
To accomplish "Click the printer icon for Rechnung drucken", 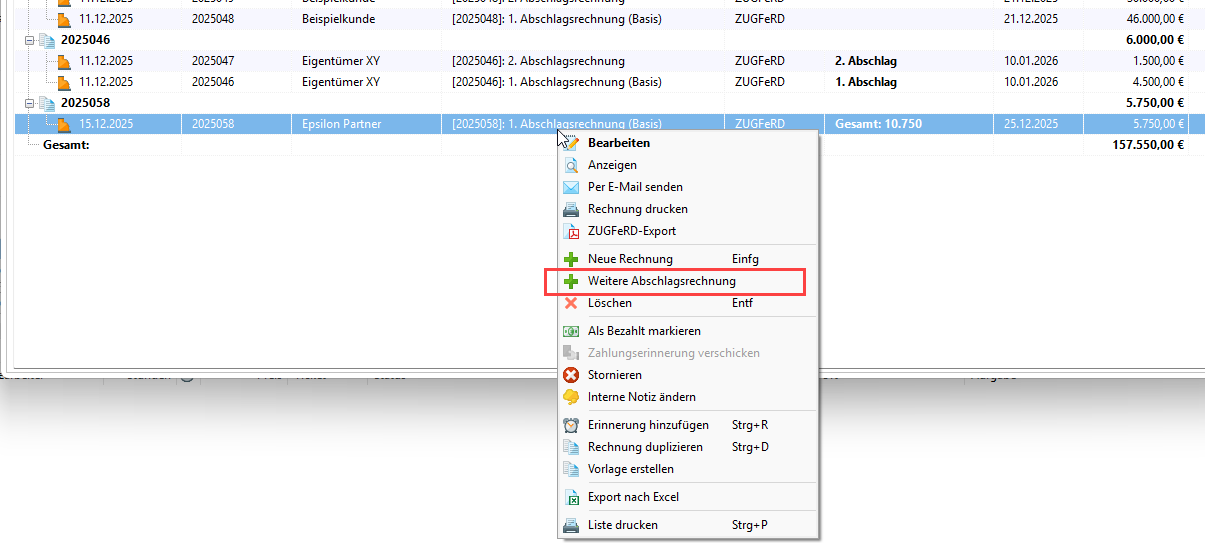I will 571,209.
